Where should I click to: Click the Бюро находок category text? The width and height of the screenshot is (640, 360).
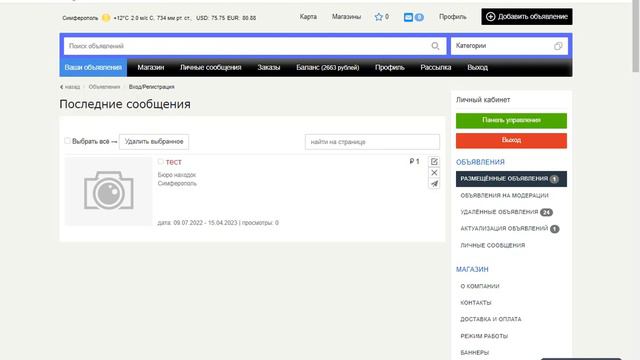(x=177, y=175)
